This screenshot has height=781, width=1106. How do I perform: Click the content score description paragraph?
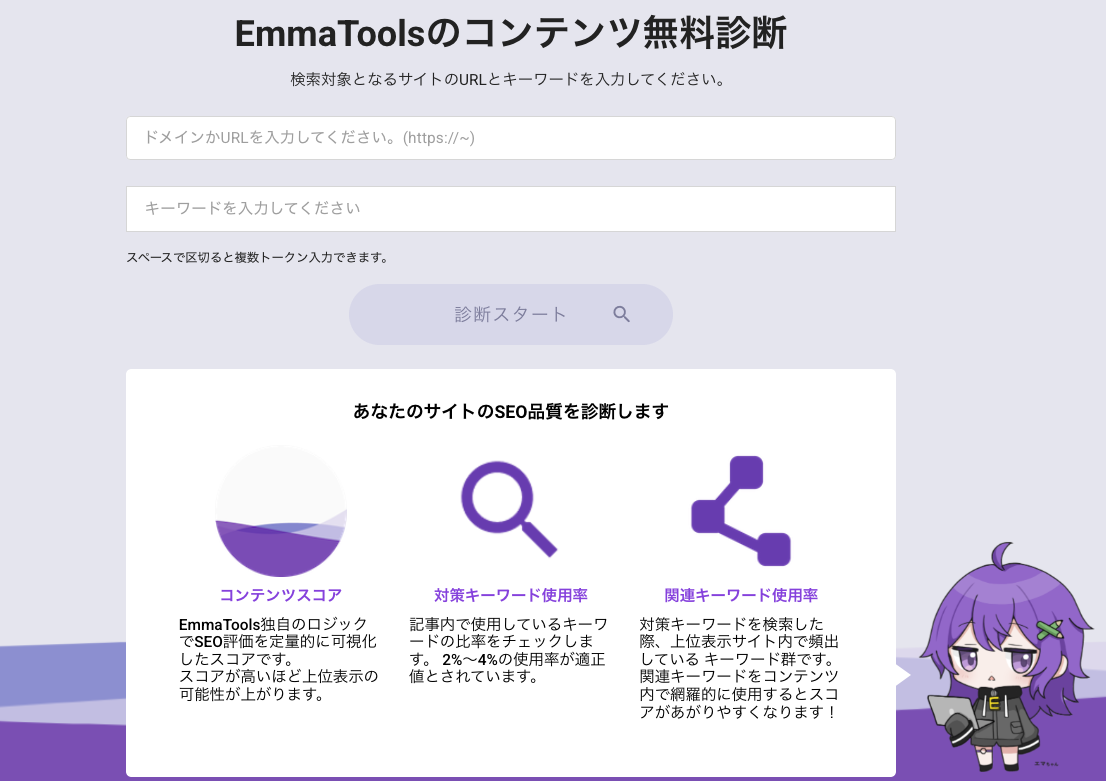pyautogui.click(x=279, y=659)
